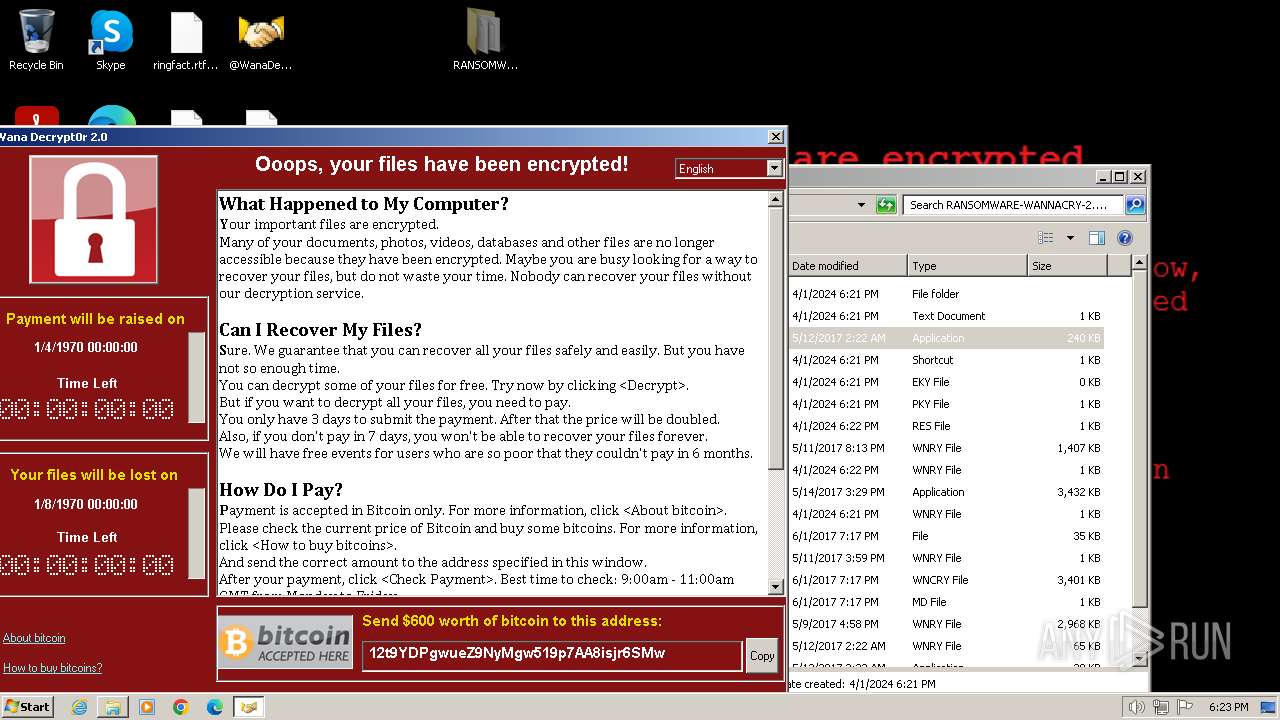Screen dimensions: 1280x720
Task: Switch to File Explorer taskbar button
Action: pos(113,707)
